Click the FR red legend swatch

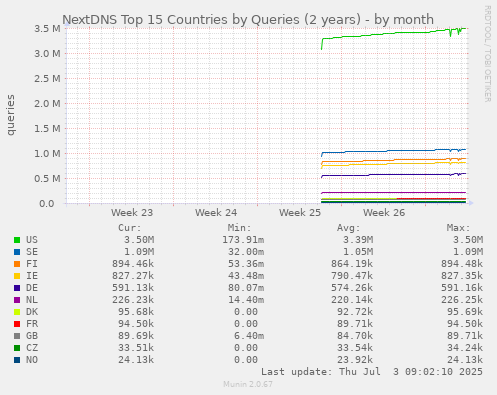click(17, 324)
